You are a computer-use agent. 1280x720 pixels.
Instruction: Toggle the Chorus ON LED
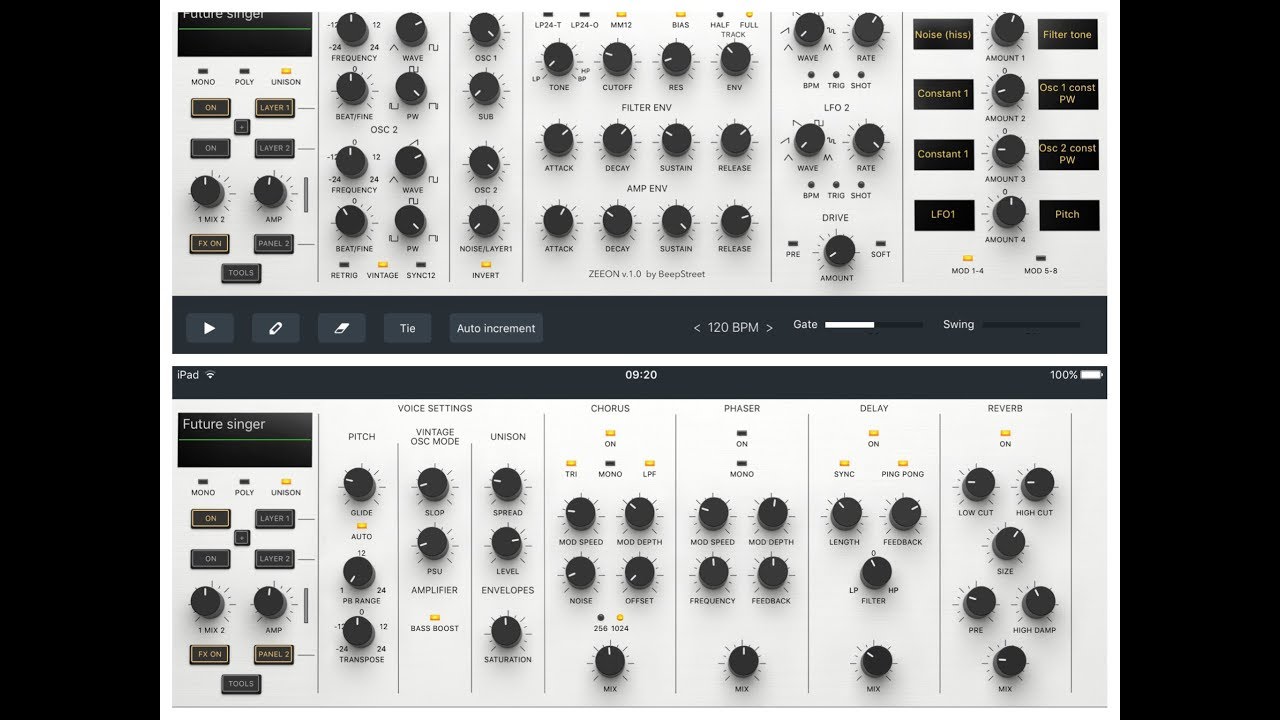click(610, 432)
